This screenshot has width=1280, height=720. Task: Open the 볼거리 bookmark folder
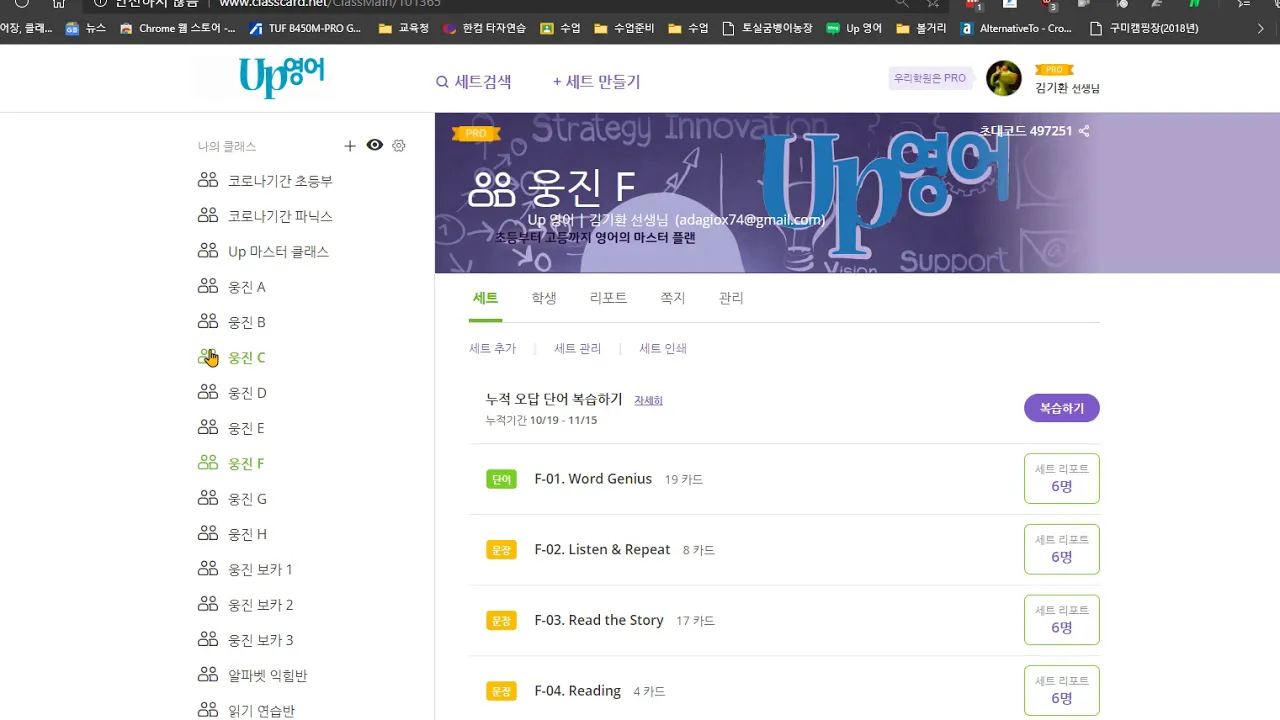click(x=921, y=28)
